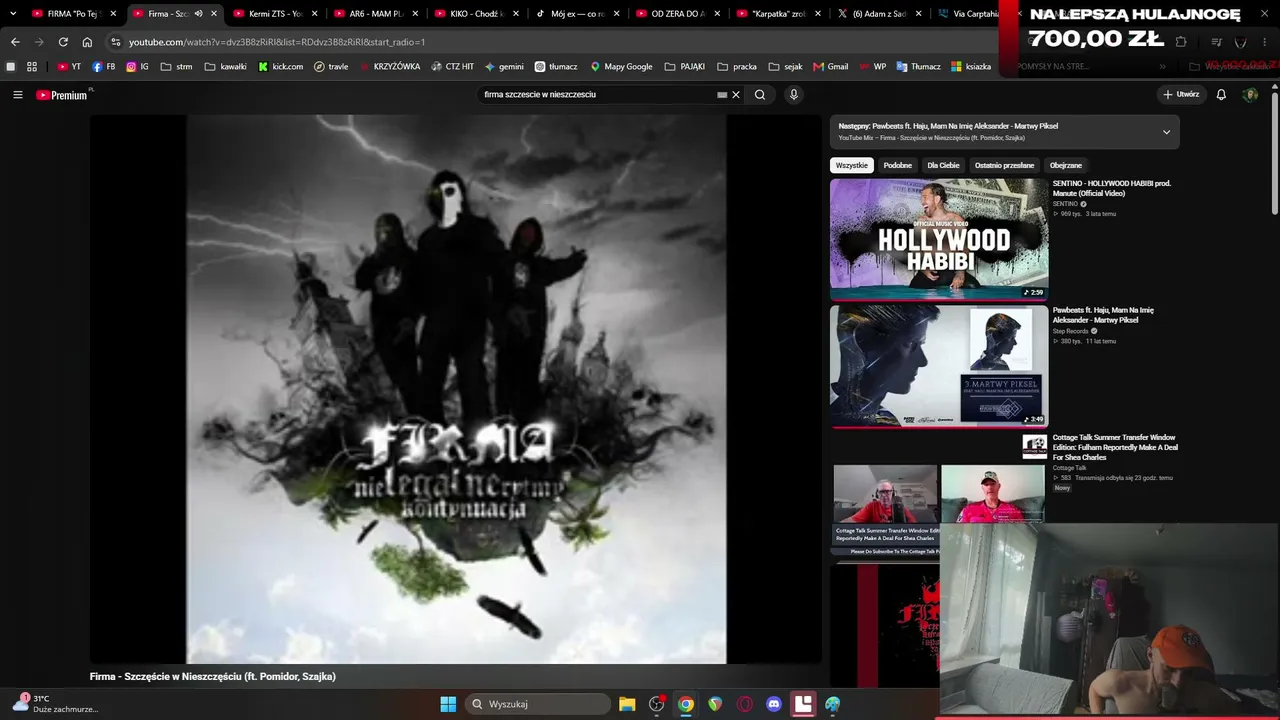Mute the Firma tab audio icon
Image resolution: width=1280 pixels, height=720 pixels.
(198, 14)
